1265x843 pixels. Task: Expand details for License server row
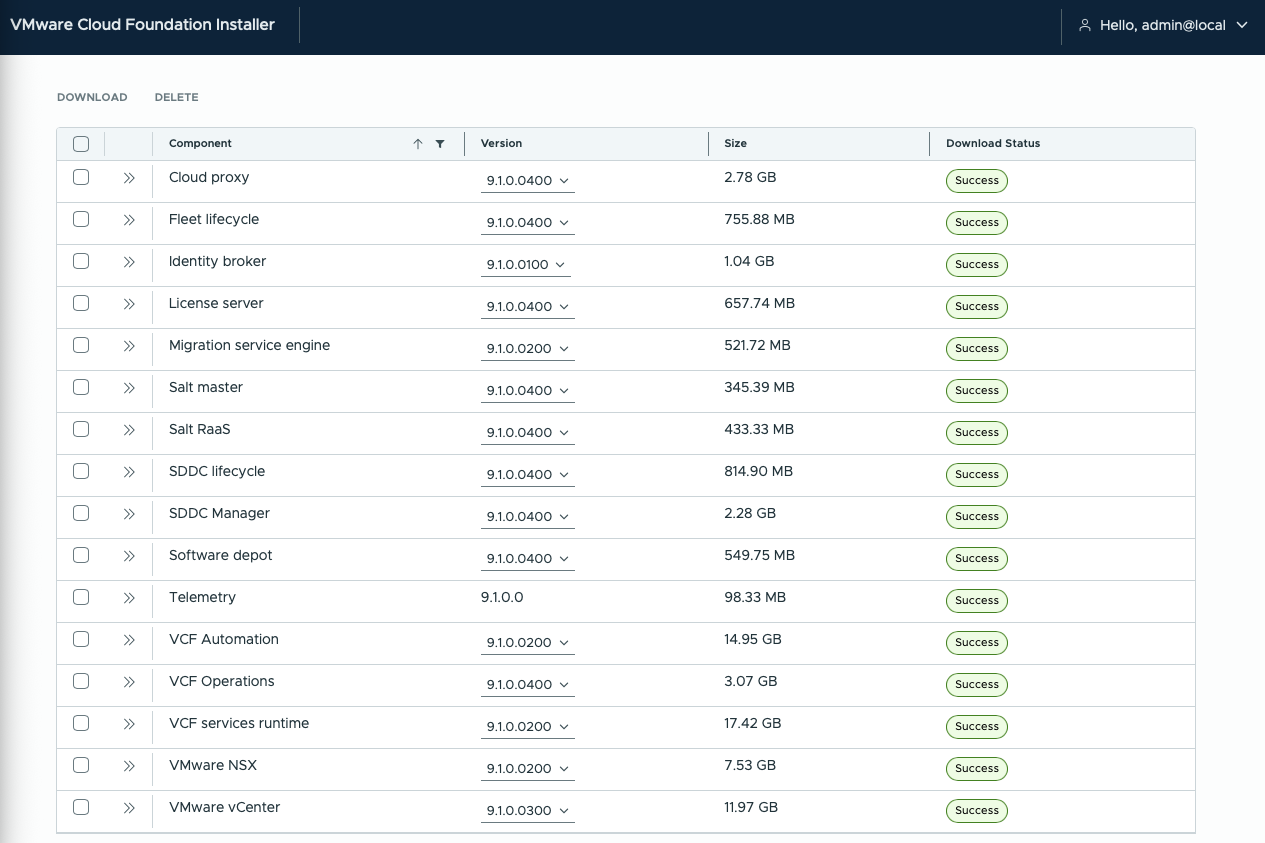pos(129,304)
